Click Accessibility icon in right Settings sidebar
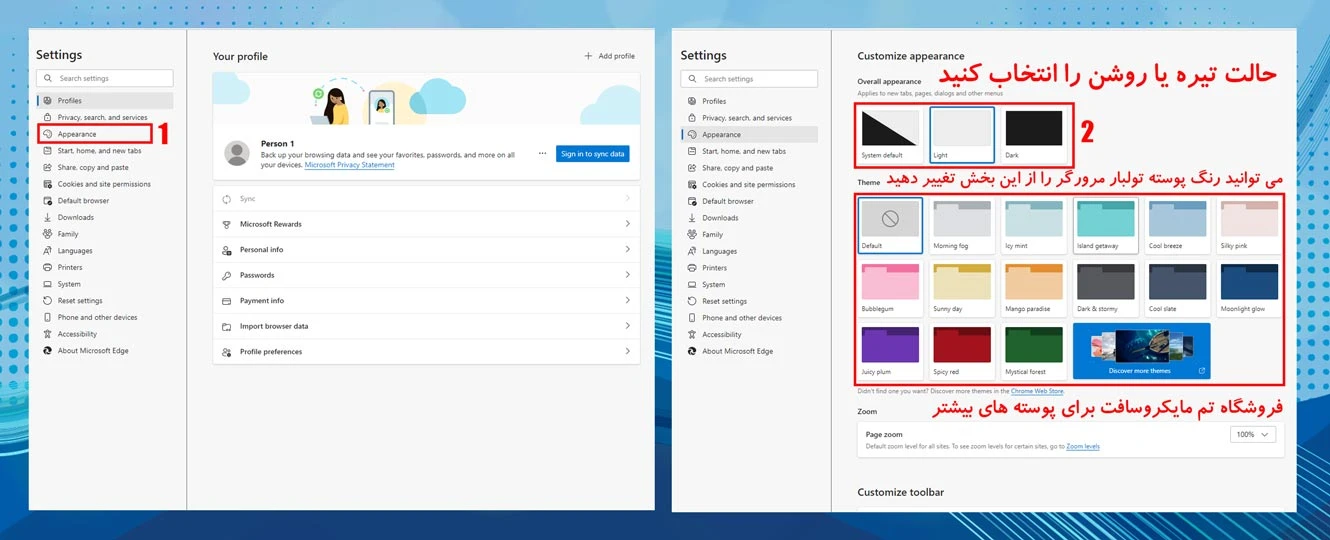This screenshot has width=1330, height=540. coord(692,335)
